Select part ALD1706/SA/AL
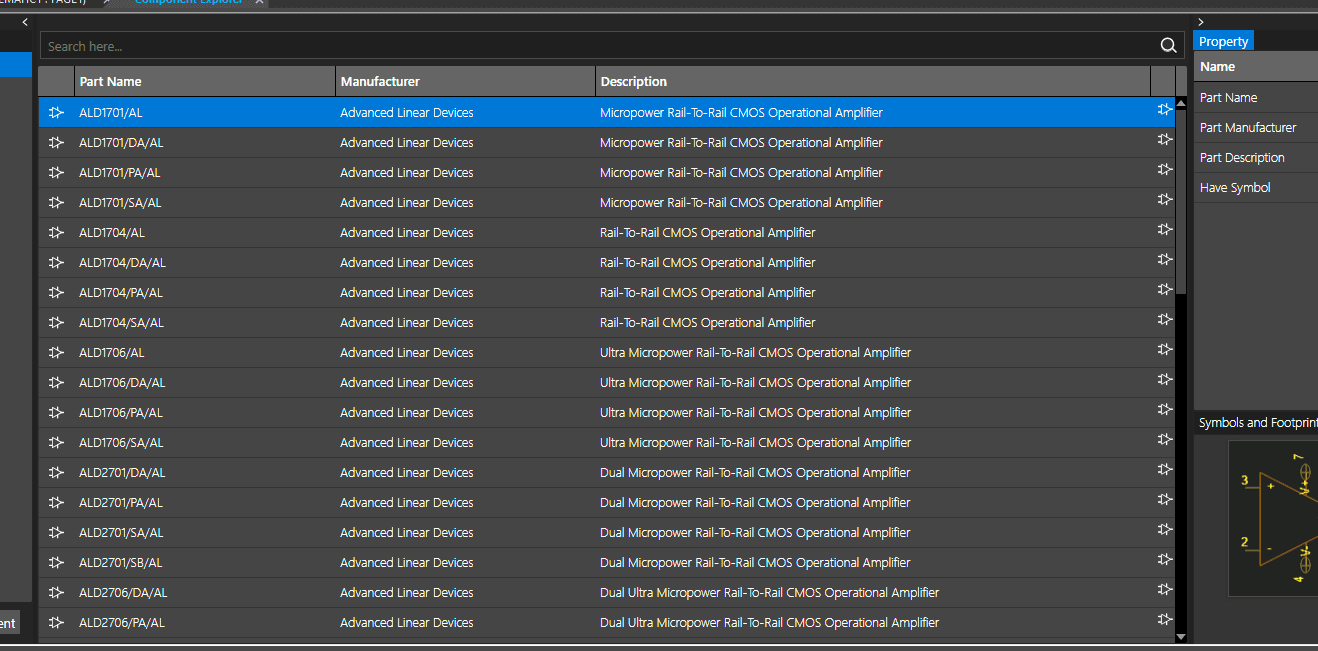The width and height of the screenshot is (1318, 651). click(x=121, y=442)
